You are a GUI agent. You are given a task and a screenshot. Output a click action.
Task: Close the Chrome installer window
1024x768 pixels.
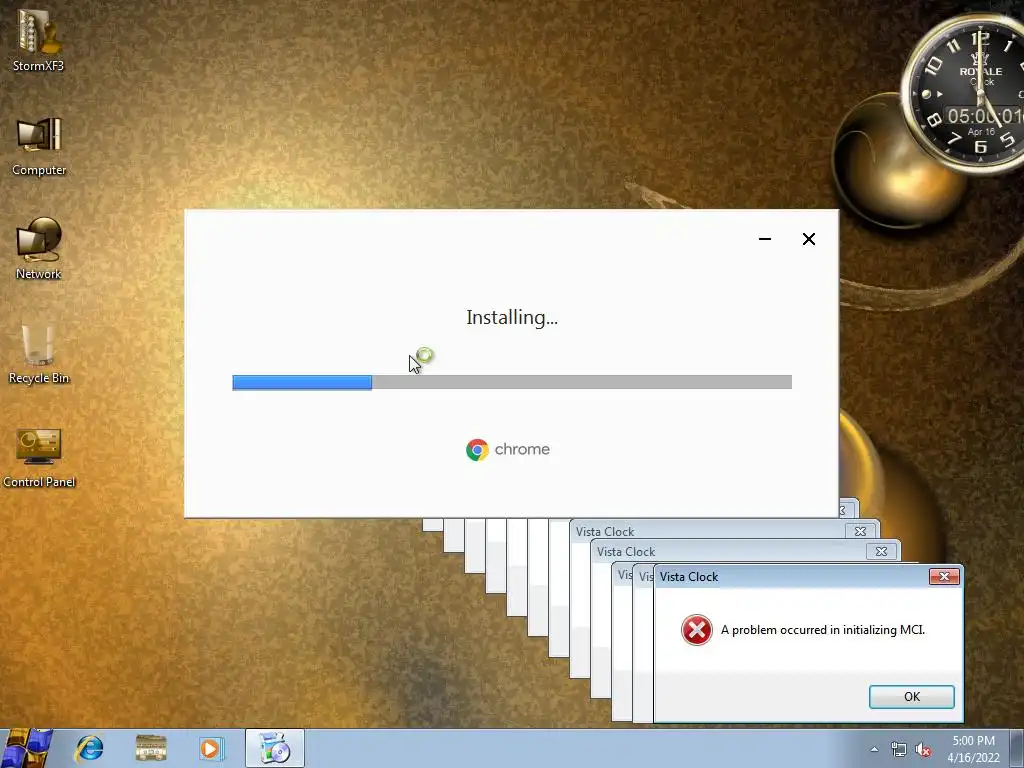pos(808,239)
